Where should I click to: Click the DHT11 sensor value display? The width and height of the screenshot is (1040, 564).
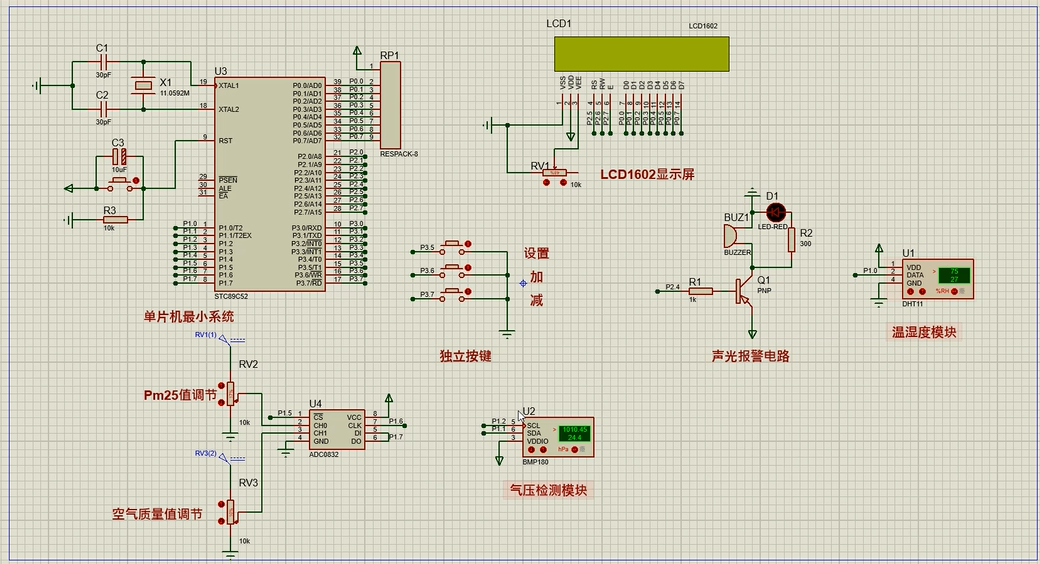[955, 275]
